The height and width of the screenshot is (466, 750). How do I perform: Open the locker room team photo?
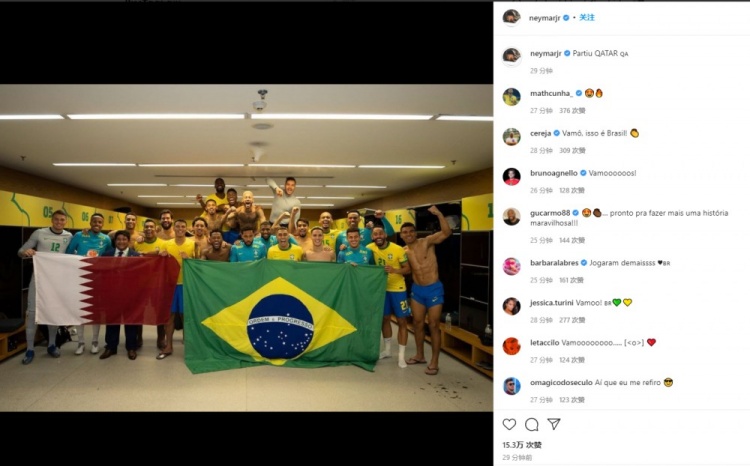(246, 248)
